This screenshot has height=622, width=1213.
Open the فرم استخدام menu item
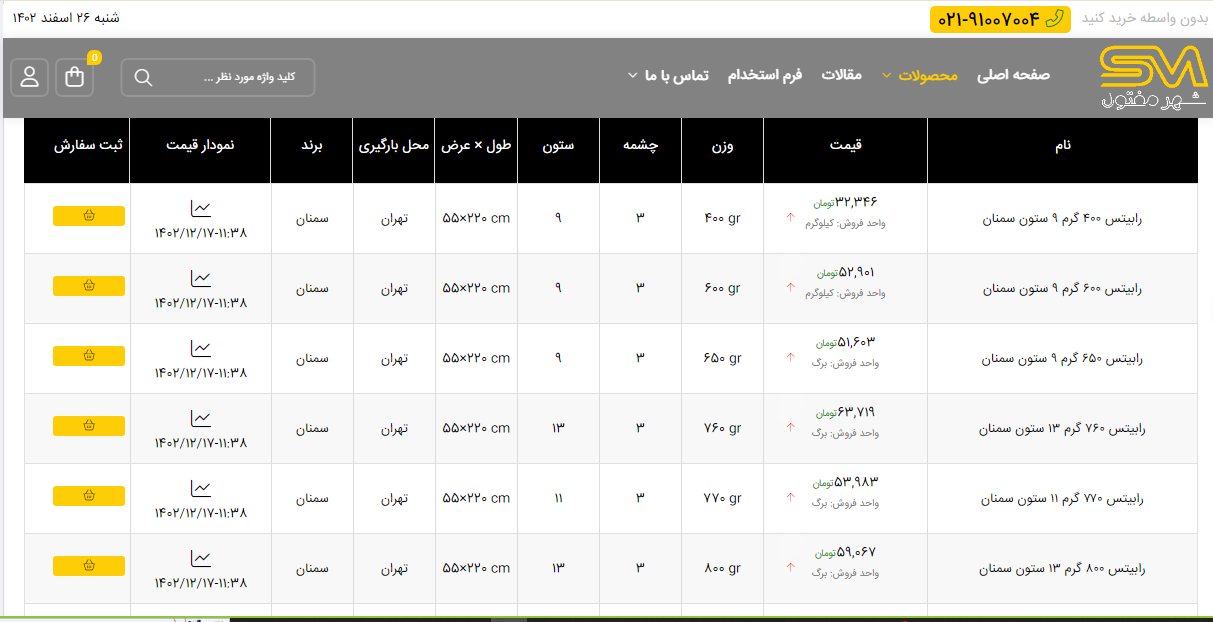764,75
